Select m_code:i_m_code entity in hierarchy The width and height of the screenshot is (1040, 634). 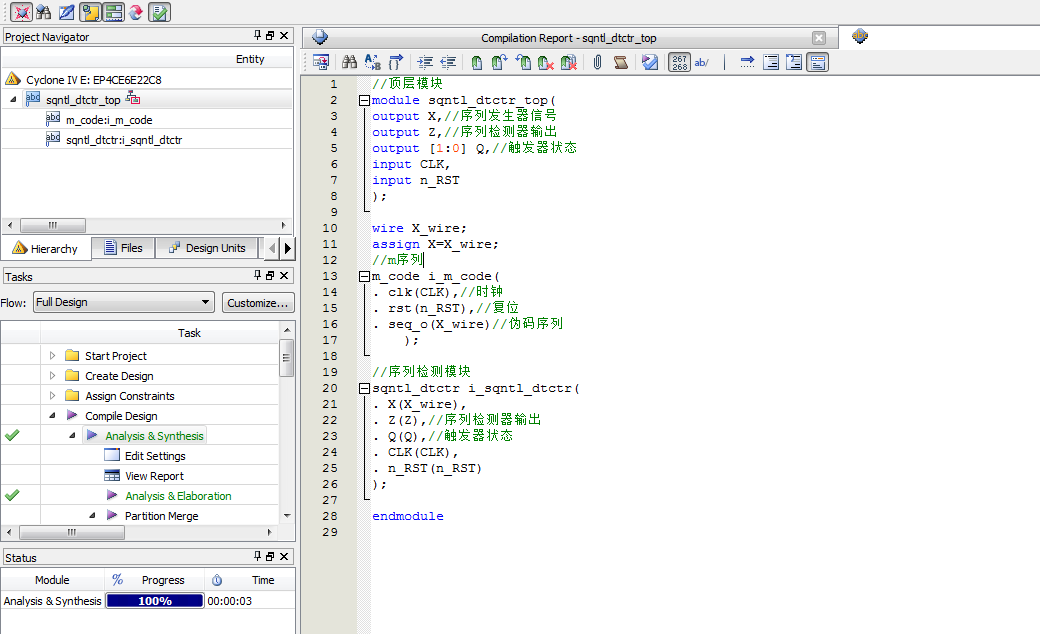pos(109,120)
